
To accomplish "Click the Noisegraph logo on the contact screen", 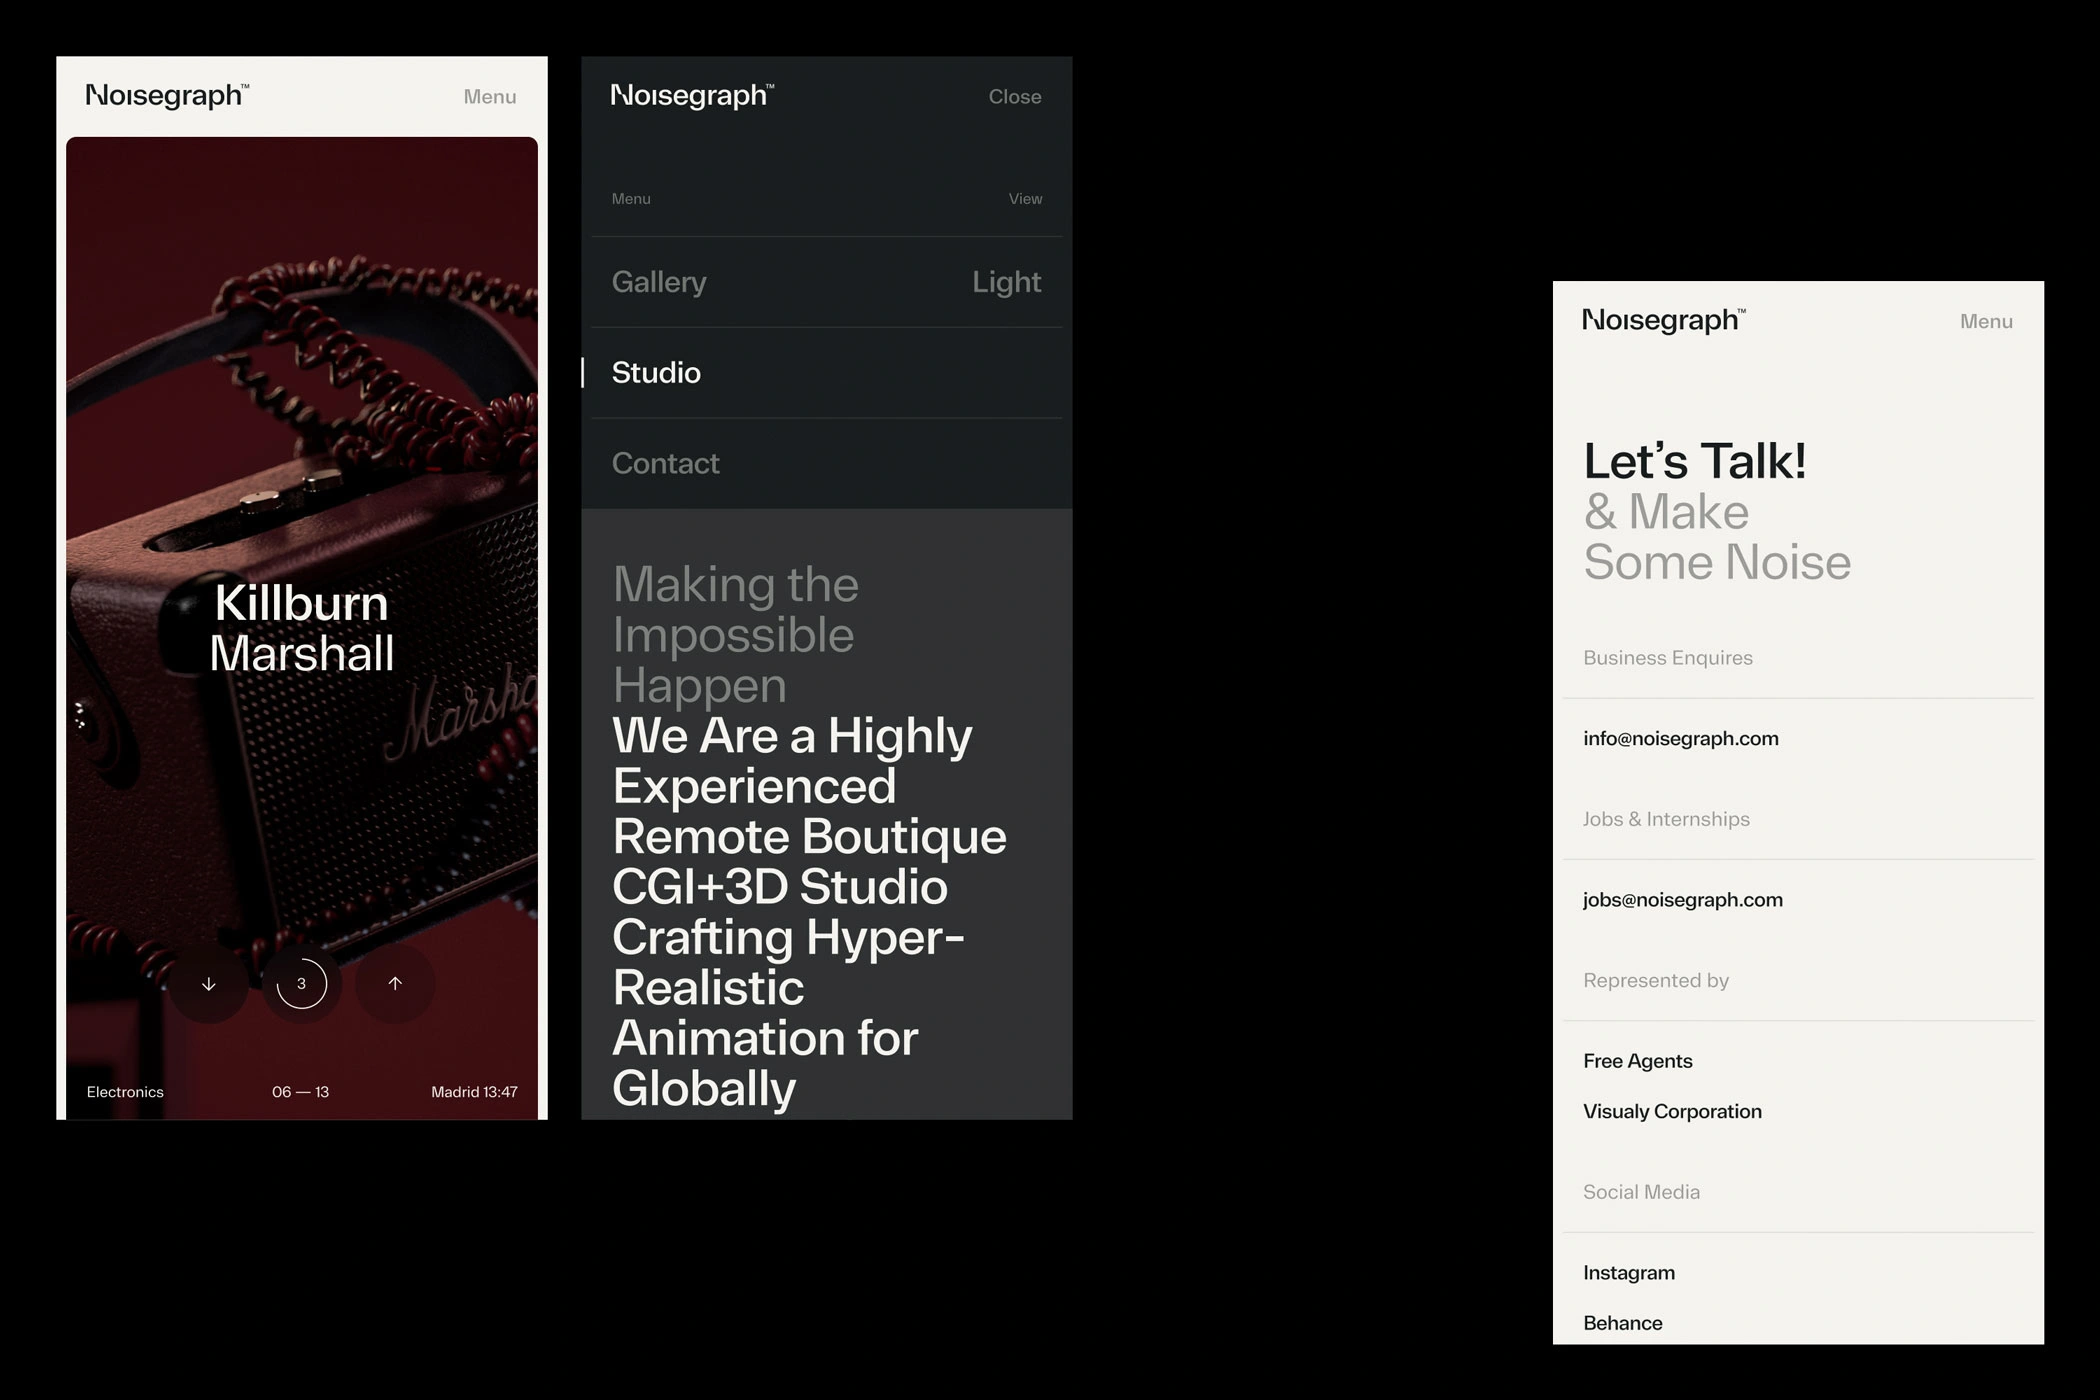I will [1664, 321].
